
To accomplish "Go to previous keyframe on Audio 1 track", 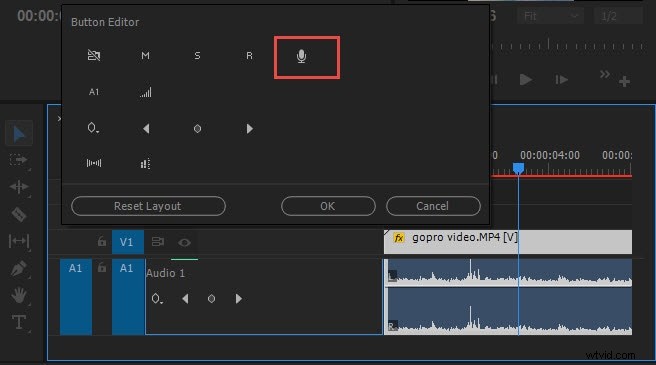I will (x=185, y=298).
